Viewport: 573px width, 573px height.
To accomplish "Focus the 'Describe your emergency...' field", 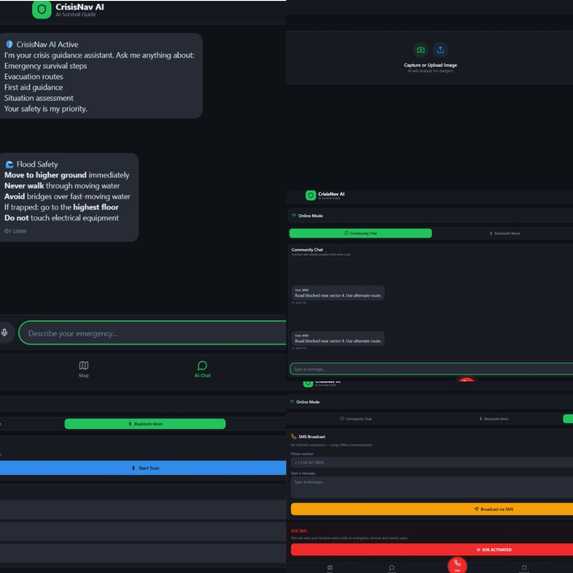I will (153, 333).
